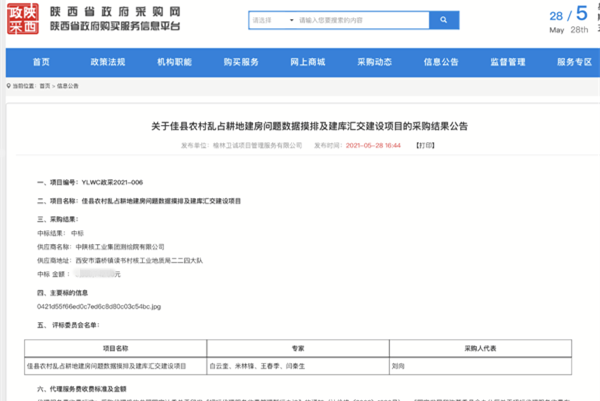
Task: Open the 政策法规 nav menu
Action: point(107,62)
